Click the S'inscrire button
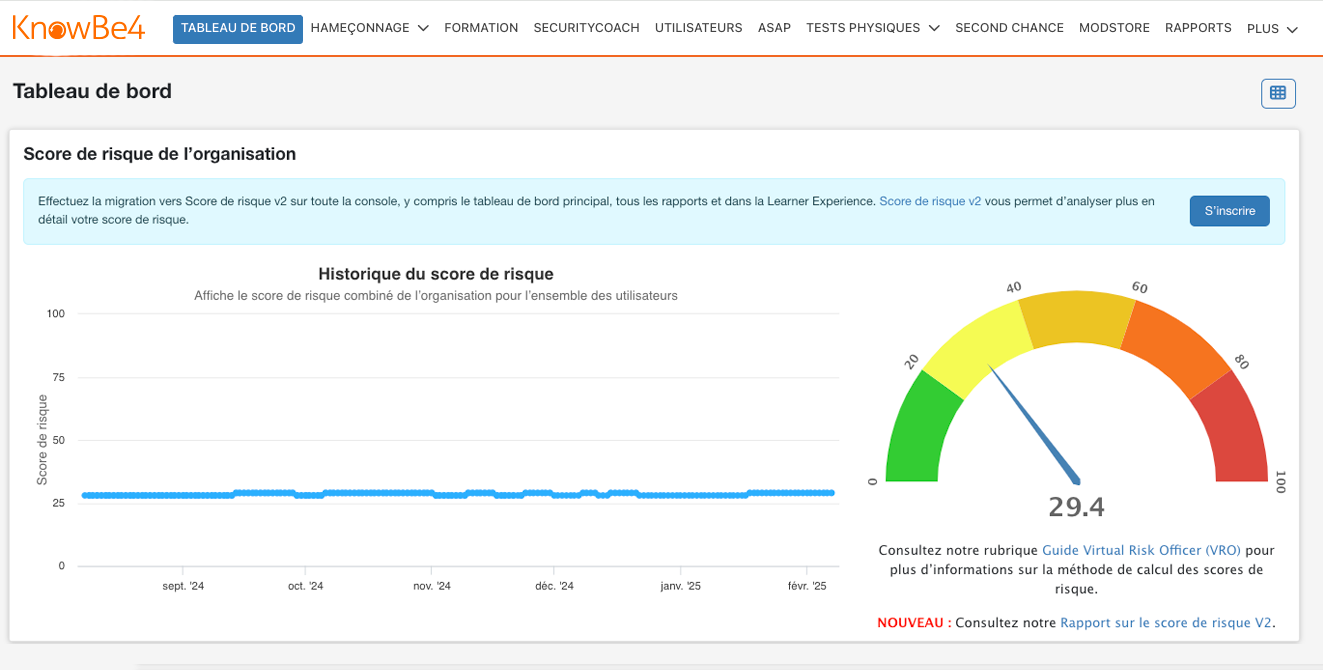 coord(1229,211)
